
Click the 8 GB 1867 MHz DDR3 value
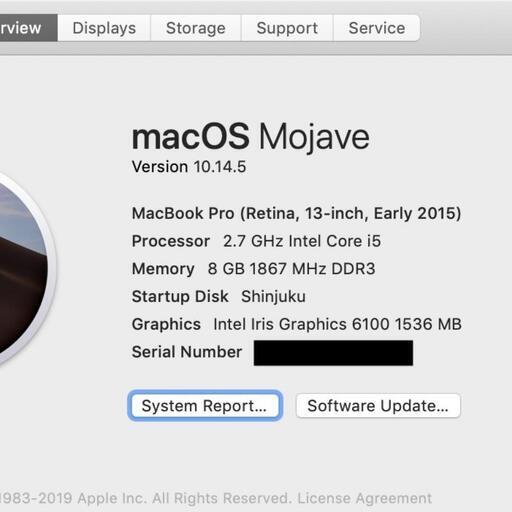click(292, 269)
